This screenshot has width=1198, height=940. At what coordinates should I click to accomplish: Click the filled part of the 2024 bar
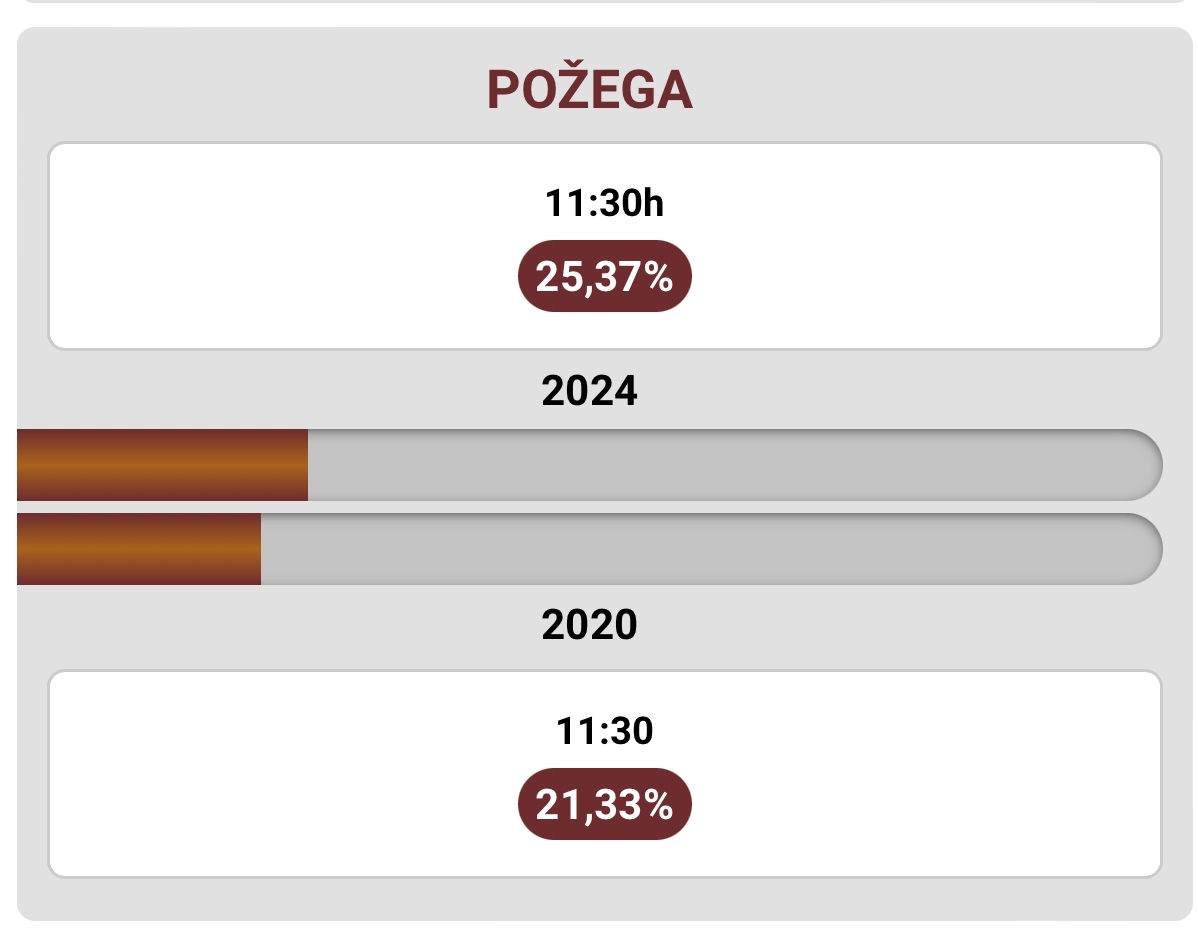pos(162,465)
